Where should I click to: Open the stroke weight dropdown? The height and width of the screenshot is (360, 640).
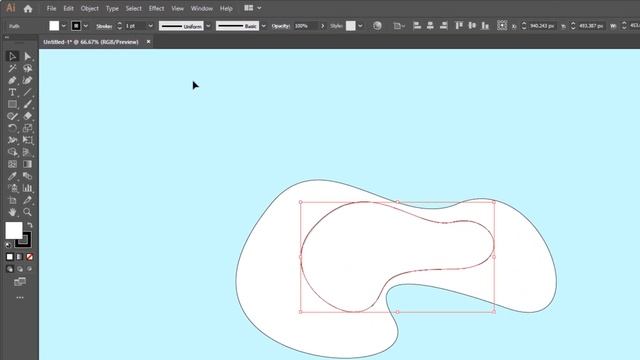point(150,26)
